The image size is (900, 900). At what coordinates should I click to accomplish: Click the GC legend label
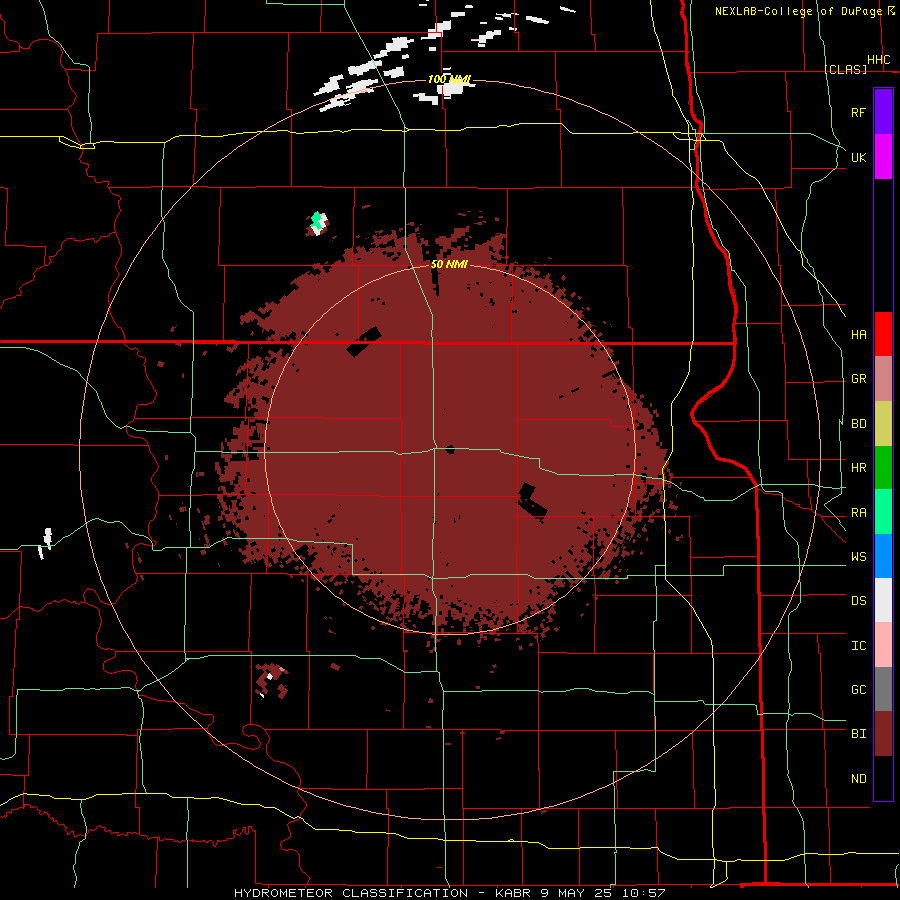[858, 690]
